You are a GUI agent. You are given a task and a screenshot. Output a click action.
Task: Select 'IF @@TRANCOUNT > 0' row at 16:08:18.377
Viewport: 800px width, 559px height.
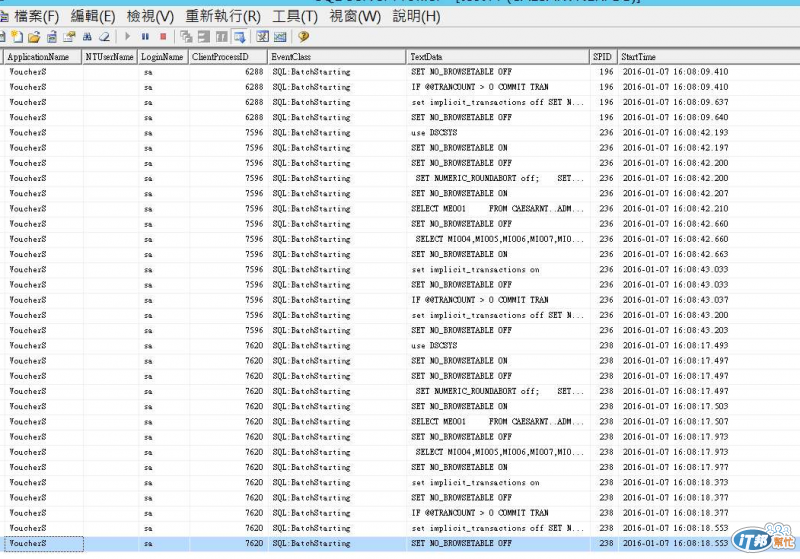point(400,513)
